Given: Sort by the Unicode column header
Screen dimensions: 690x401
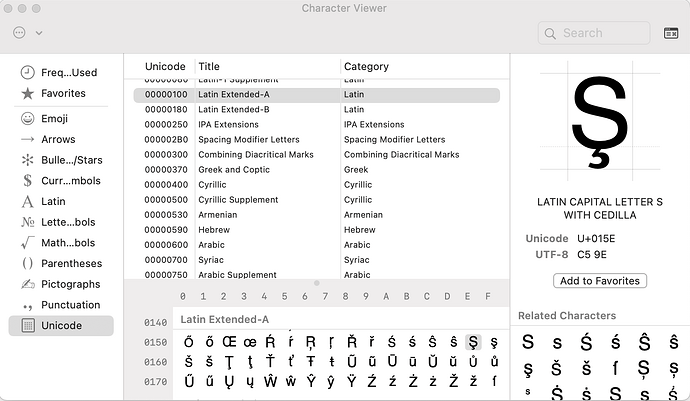Looking at the screenshot, I should click(165, 66).
